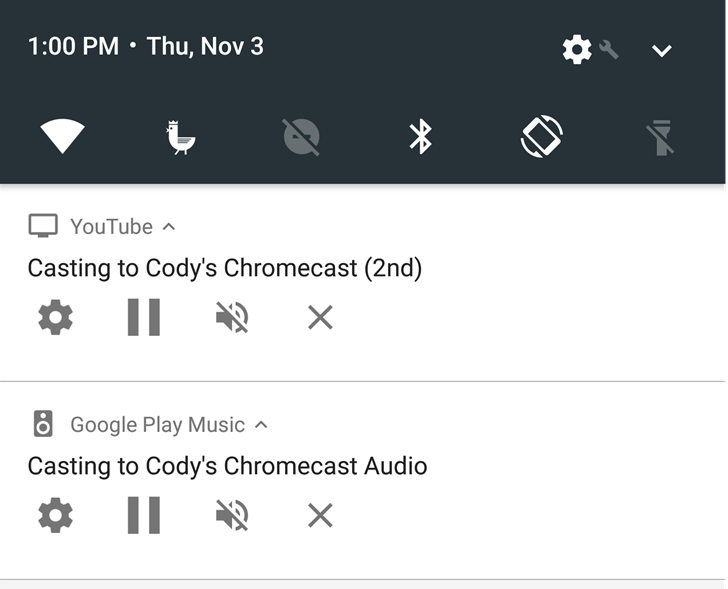Tap the chicken-shaped quick settings tile

click(x=181, y=136)
